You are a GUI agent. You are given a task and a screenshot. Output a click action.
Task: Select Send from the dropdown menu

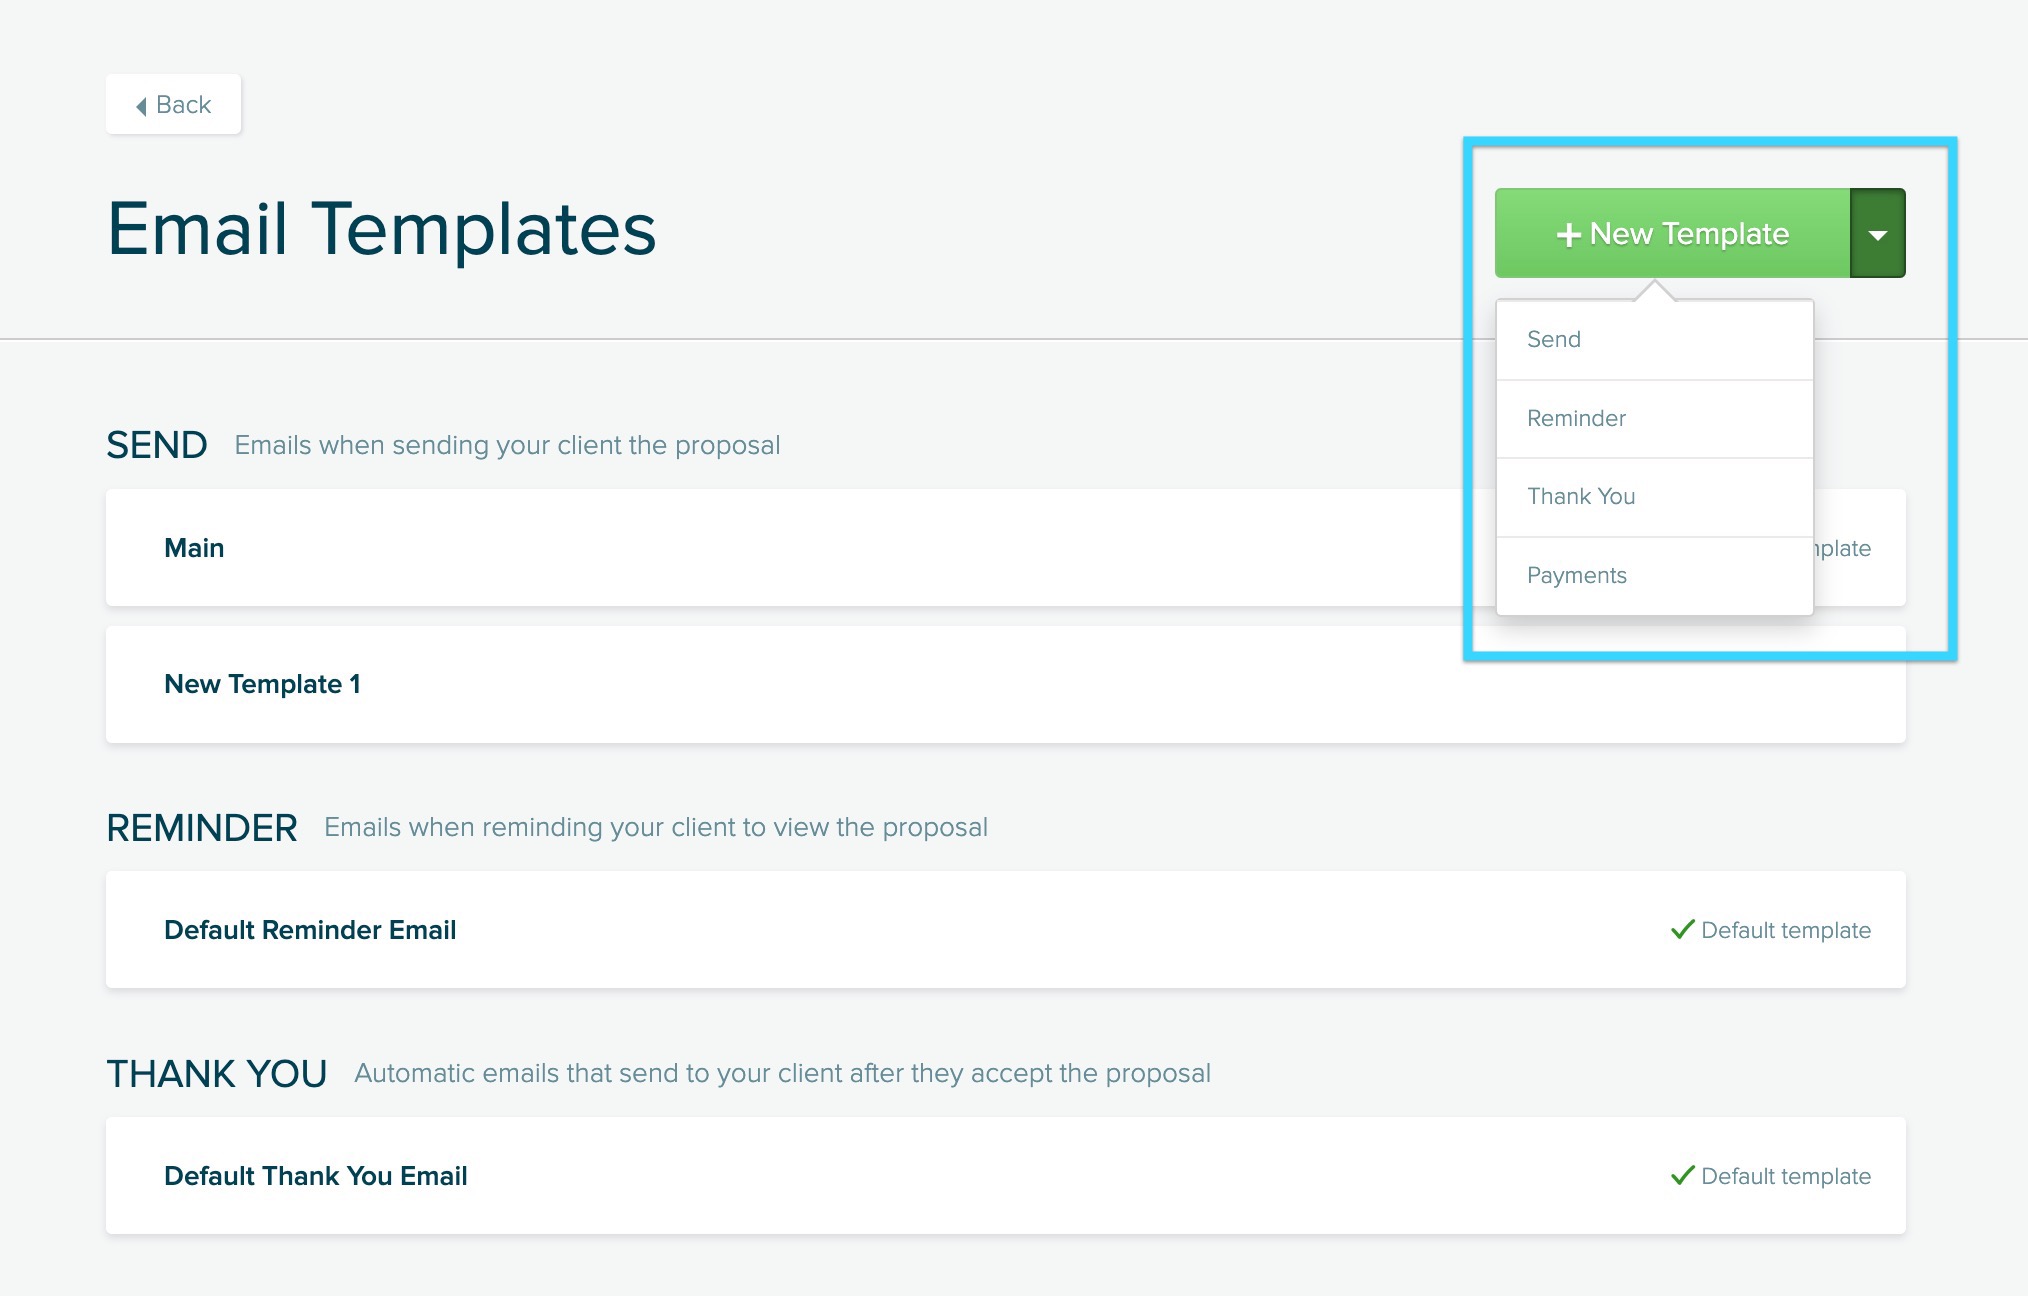(x=1554, y=340)
